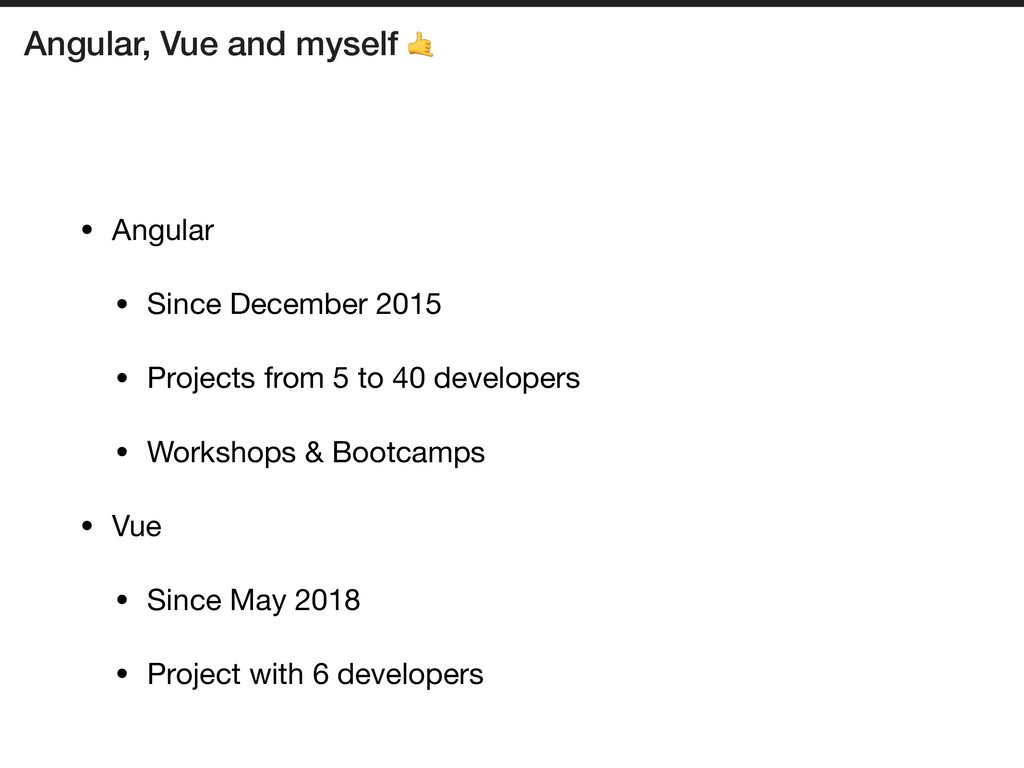Click the hand emoji in the title
1024x768 pixels.
(x=420, y=45)
